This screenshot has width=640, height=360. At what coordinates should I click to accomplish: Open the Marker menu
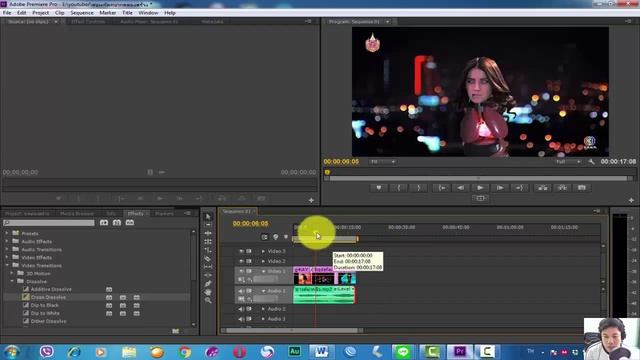coord(107,13)
